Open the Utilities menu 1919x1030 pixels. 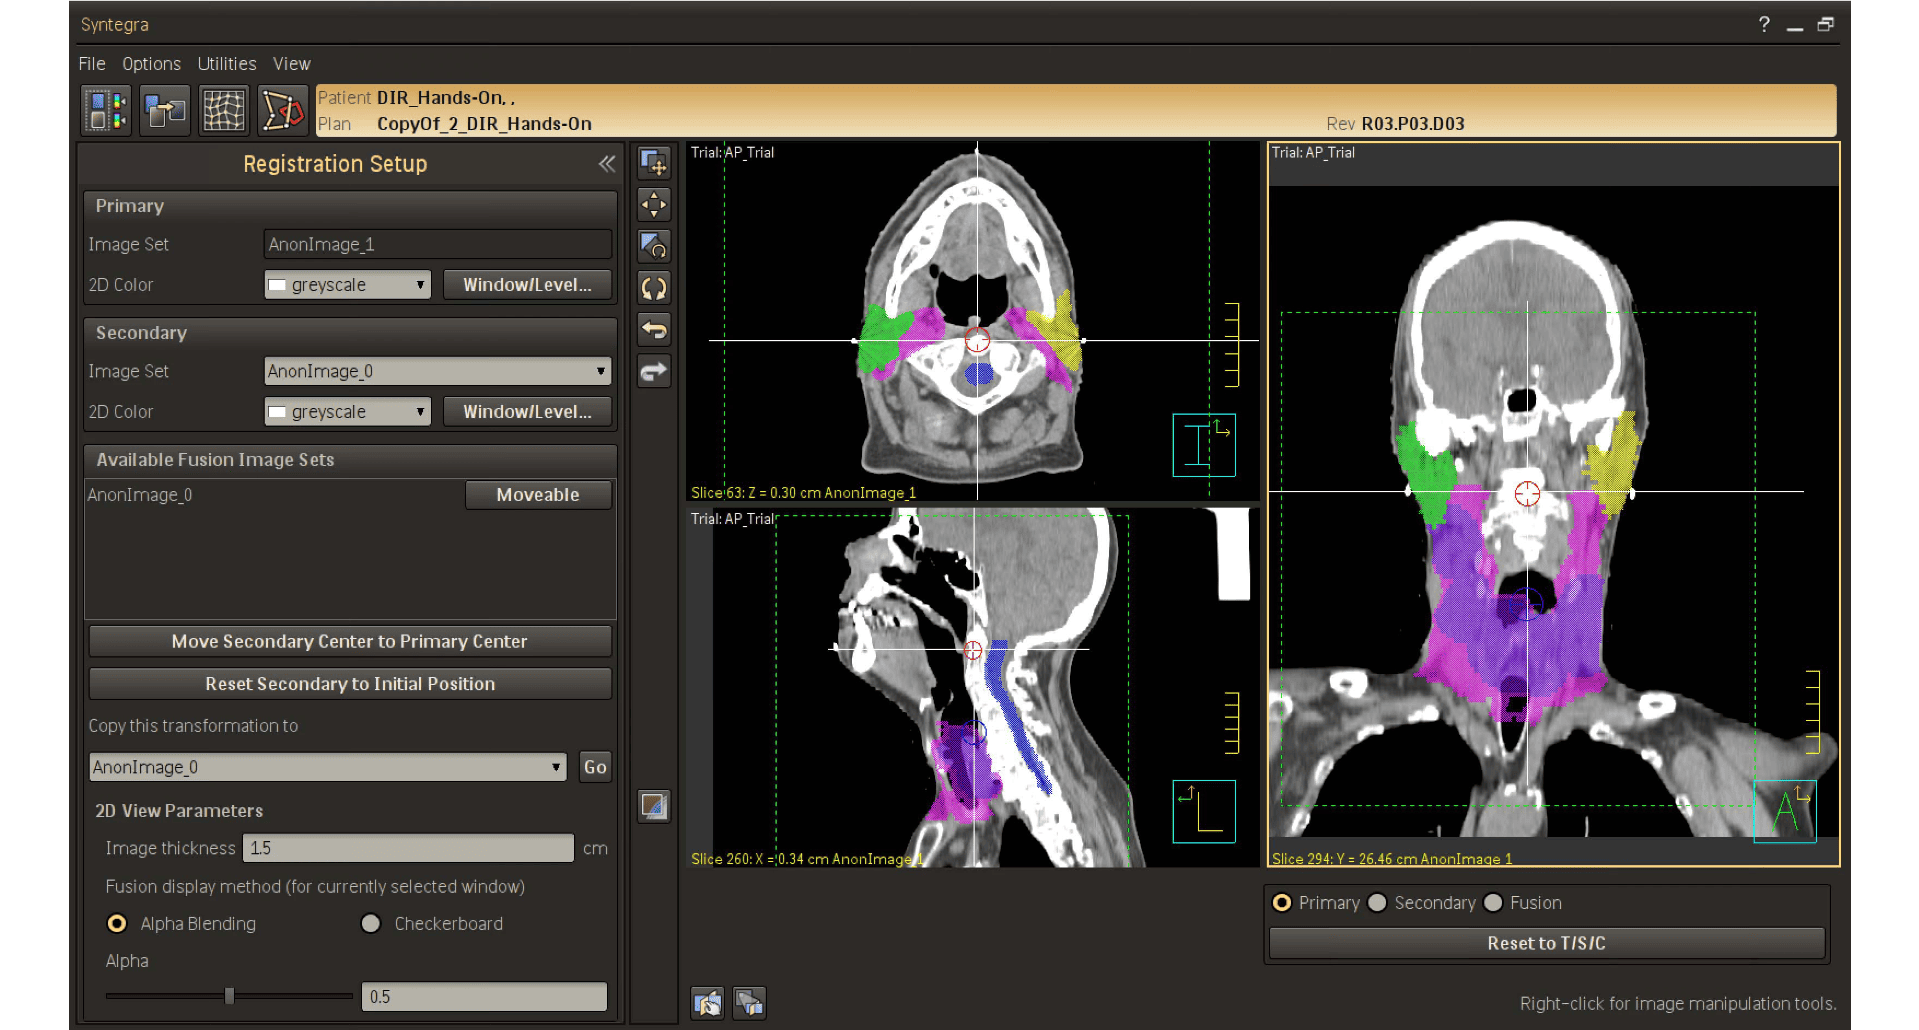pos(226,64)
